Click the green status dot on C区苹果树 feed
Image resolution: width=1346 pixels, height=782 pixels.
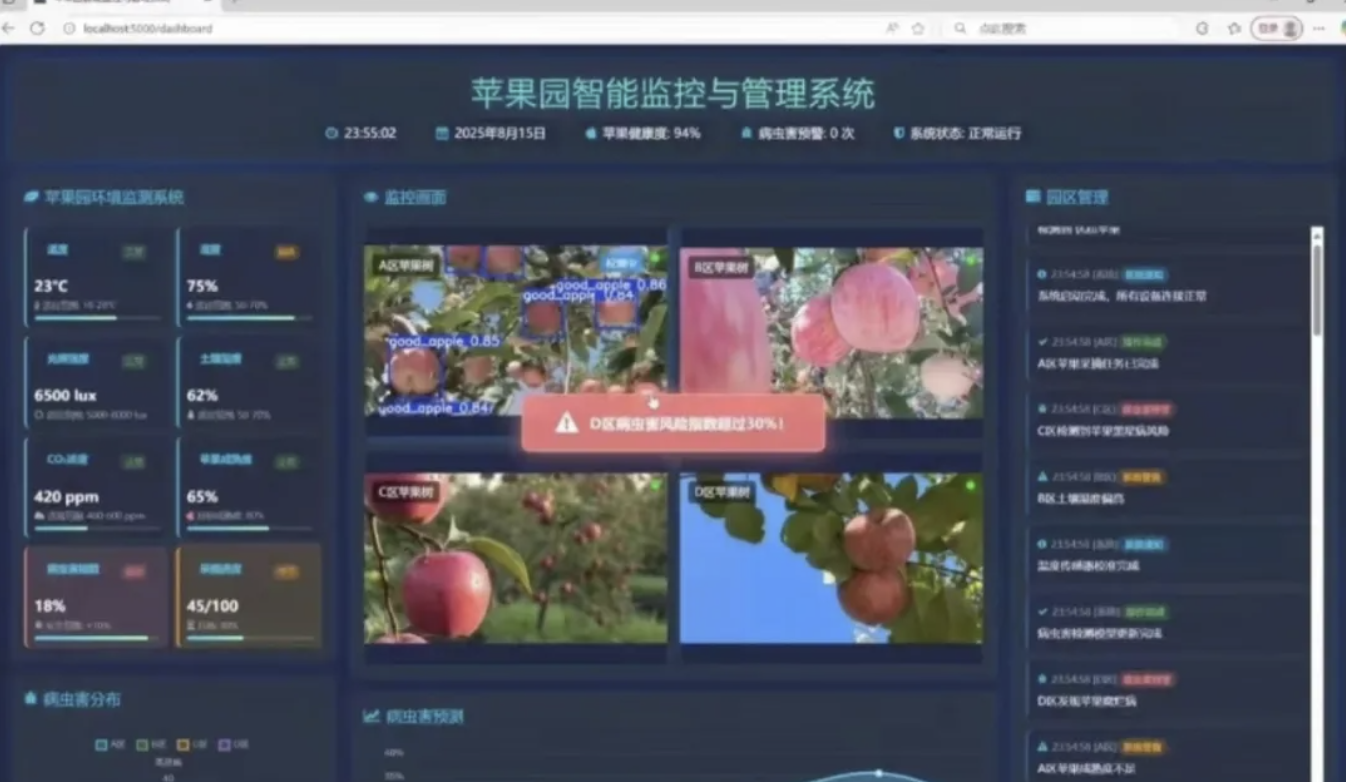655,485
